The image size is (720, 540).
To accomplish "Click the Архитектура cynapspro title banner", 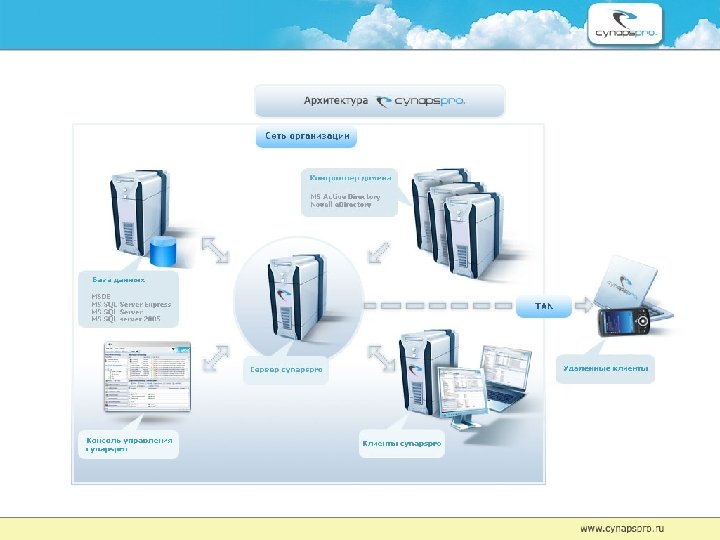I will coord(380,101).
